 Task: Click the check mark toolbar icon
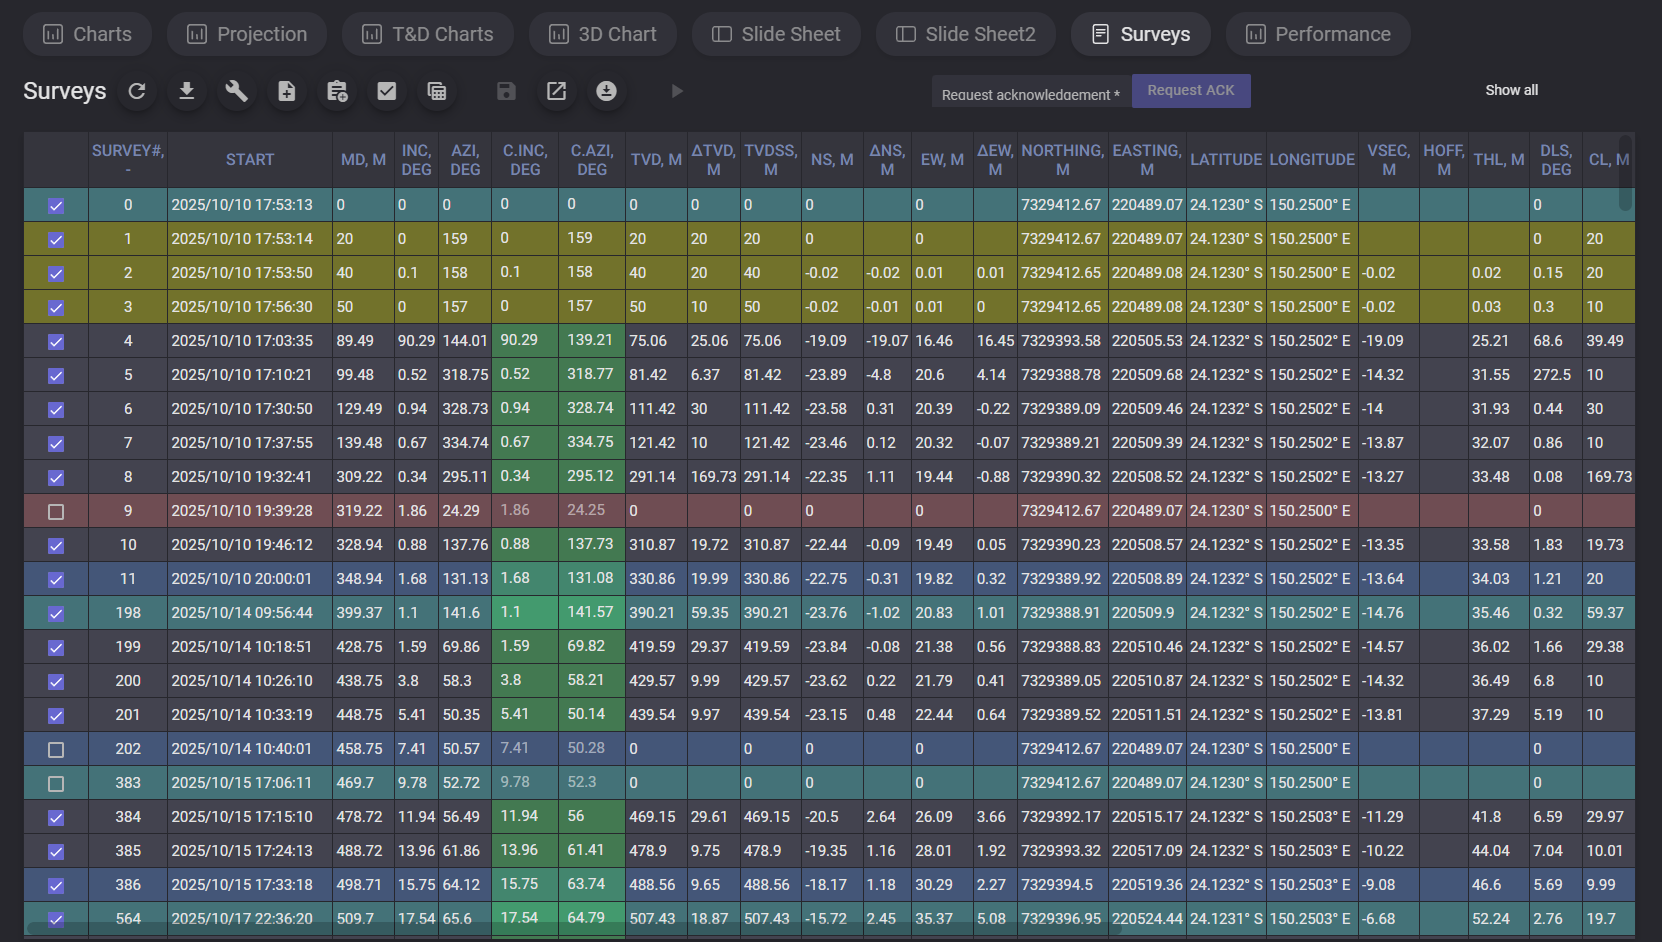tap(387, 91)
